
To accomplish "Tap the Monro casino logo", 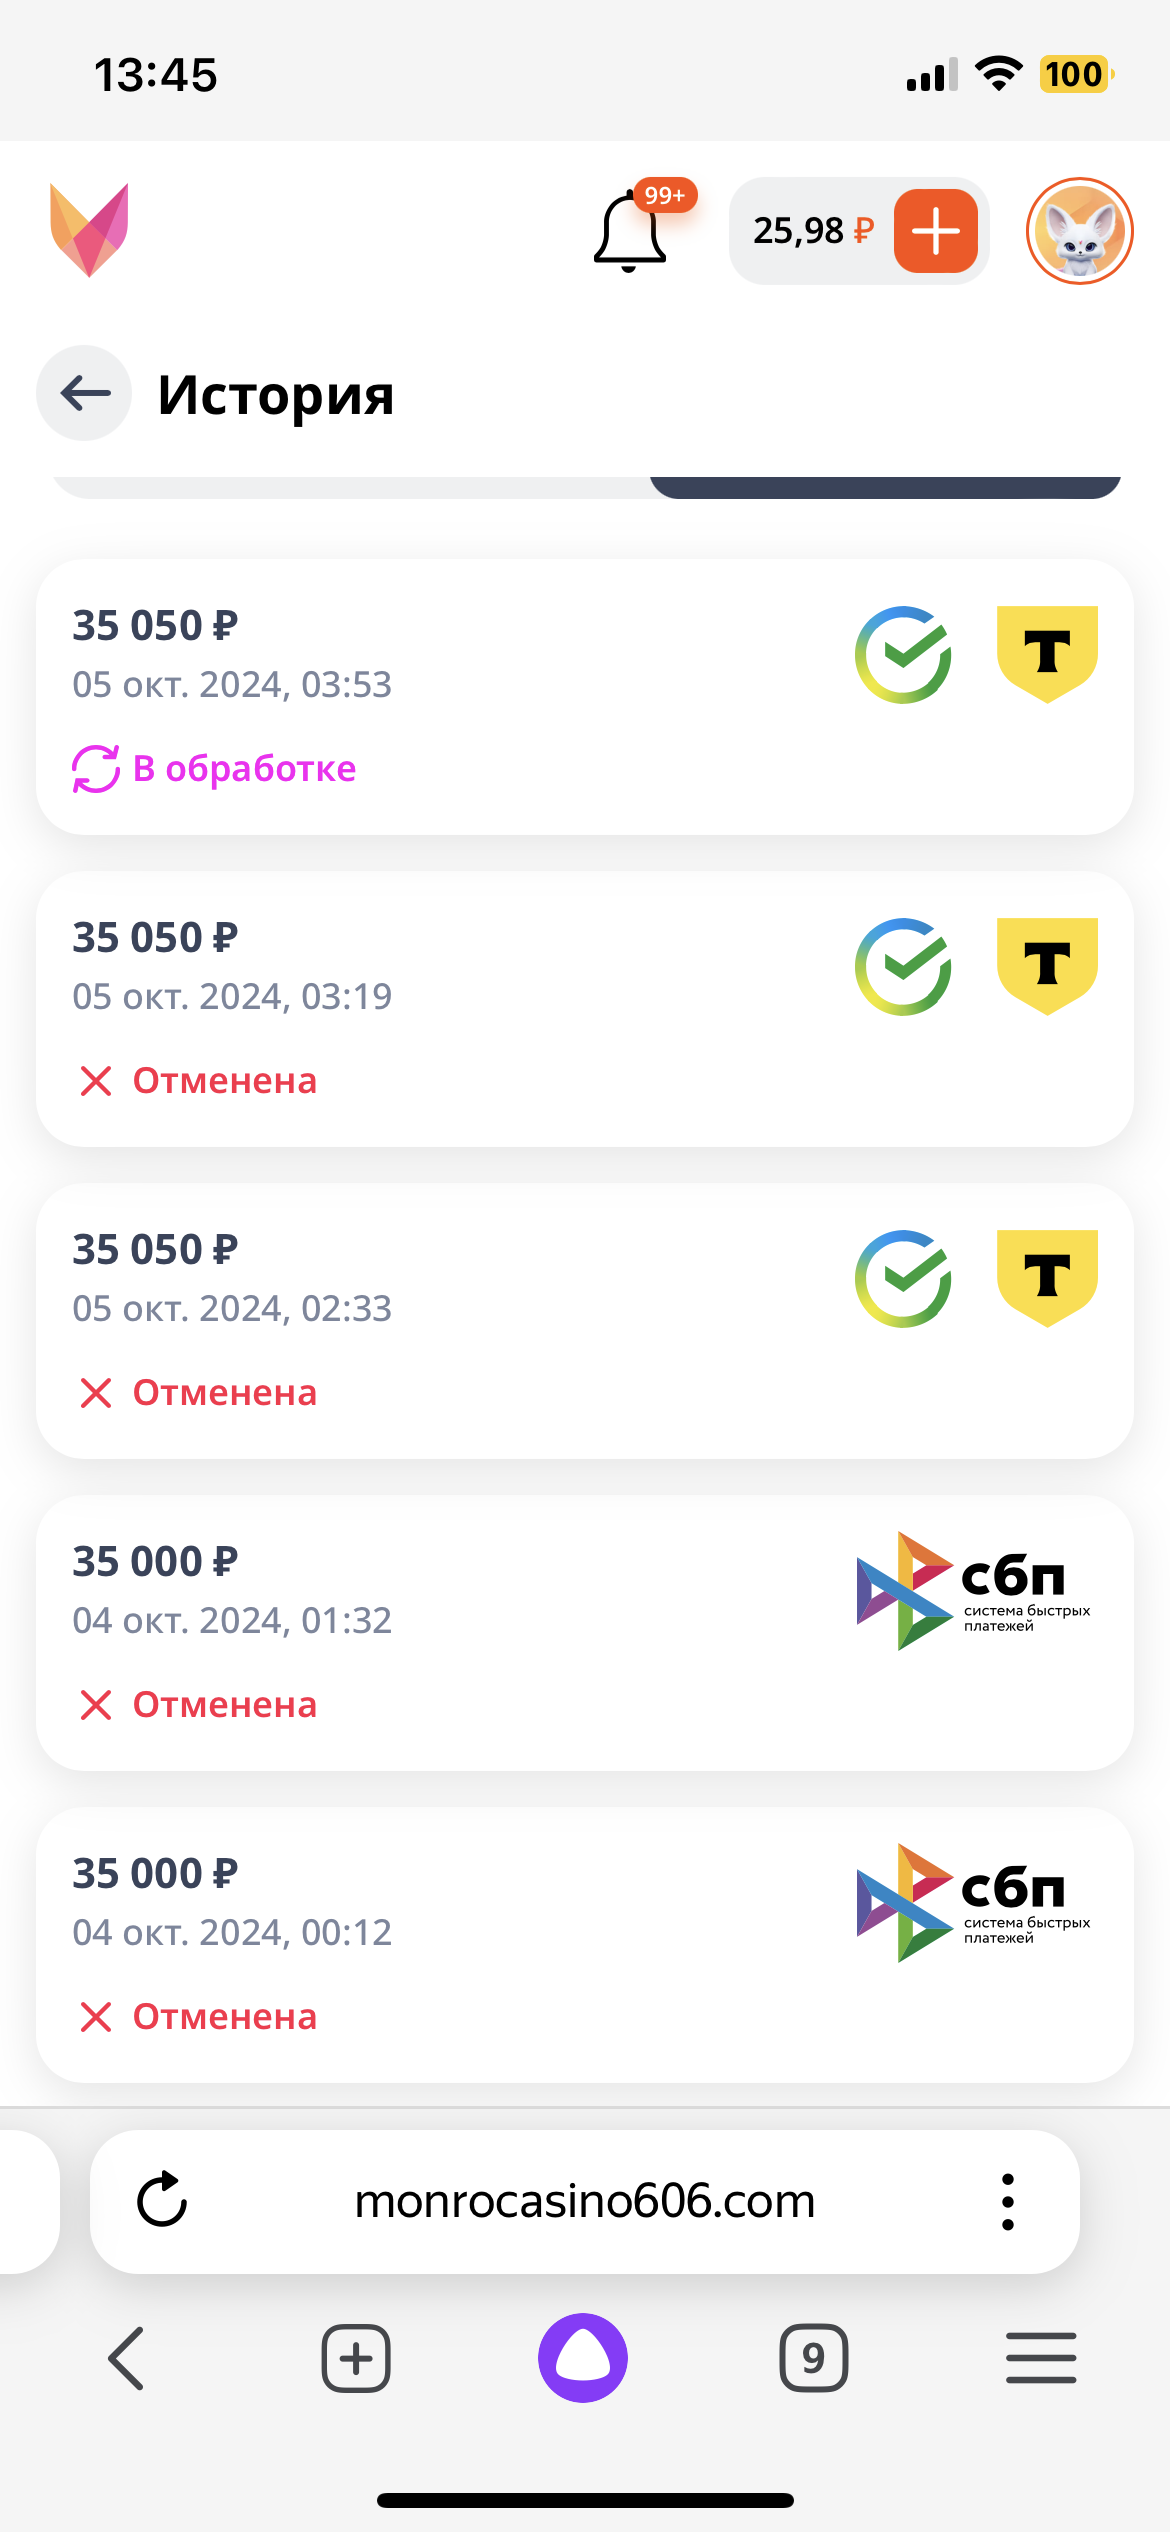I will pyautogui.click(x=89, y=230).
